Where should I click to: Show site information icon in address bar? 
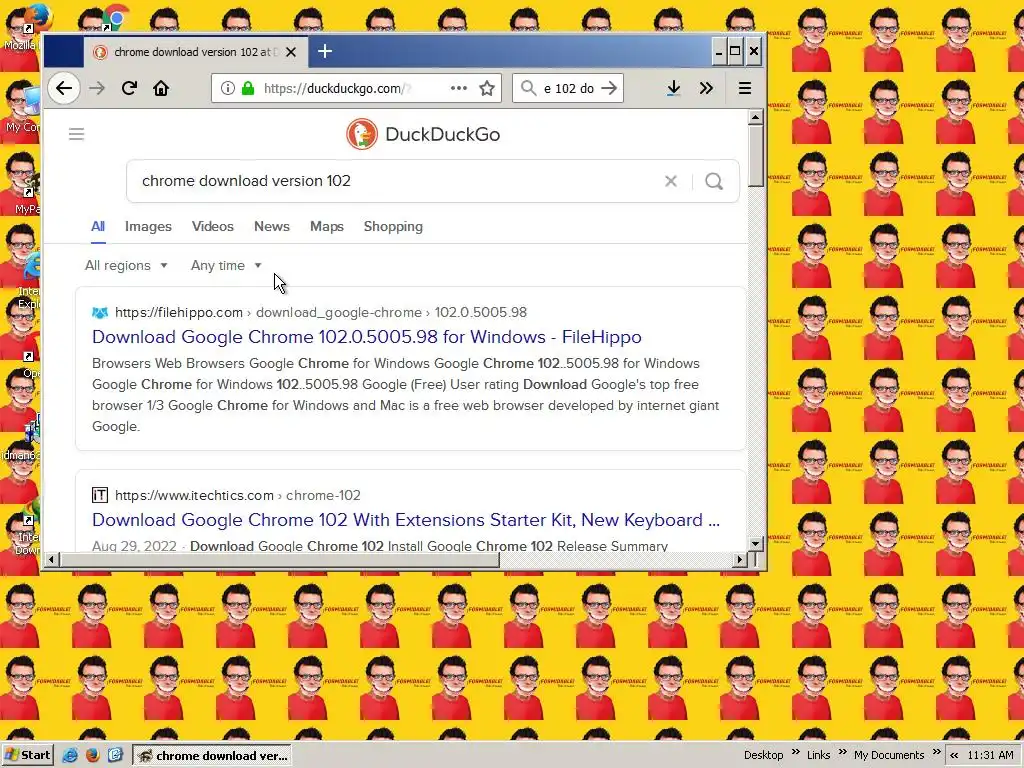(x=227, y=88)
